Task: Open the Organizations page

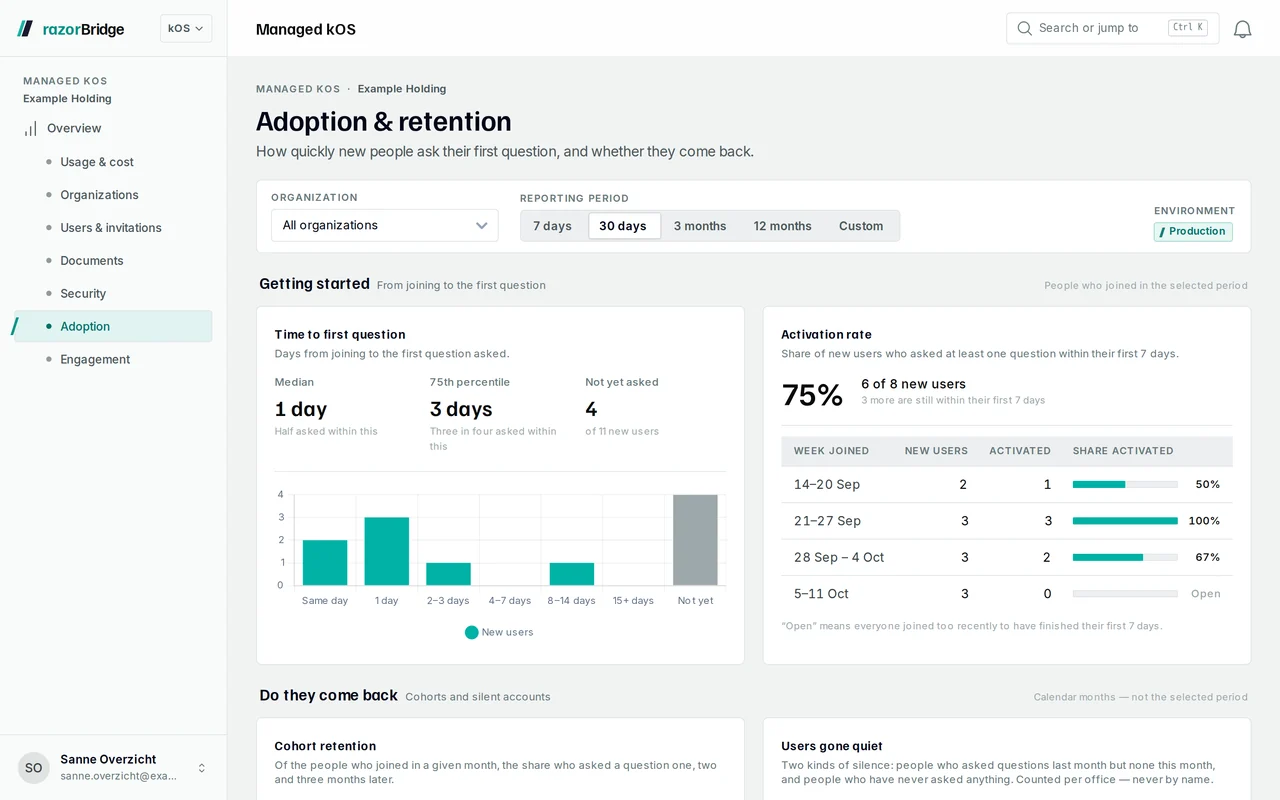Action: [113, 195]
